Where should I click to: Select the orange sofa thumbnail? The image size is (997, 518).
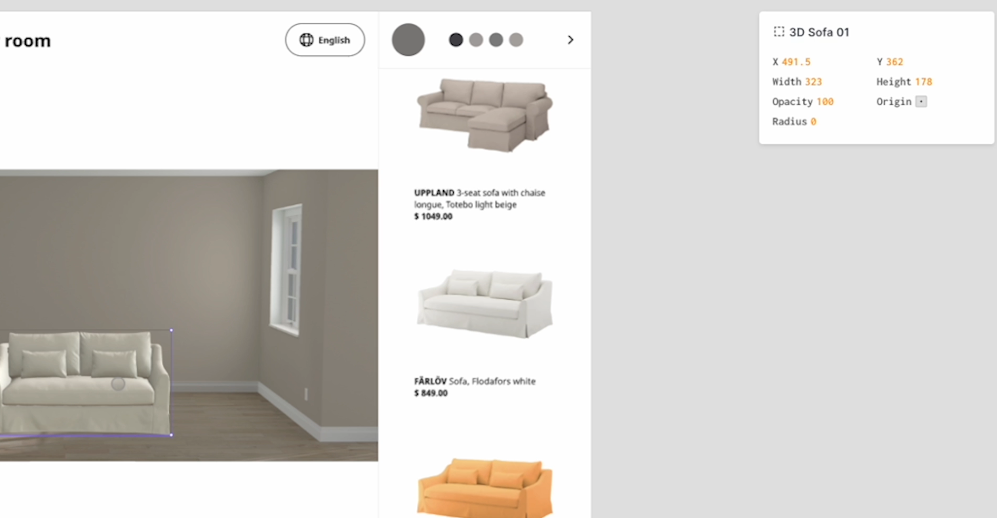(x=485, y=488)
